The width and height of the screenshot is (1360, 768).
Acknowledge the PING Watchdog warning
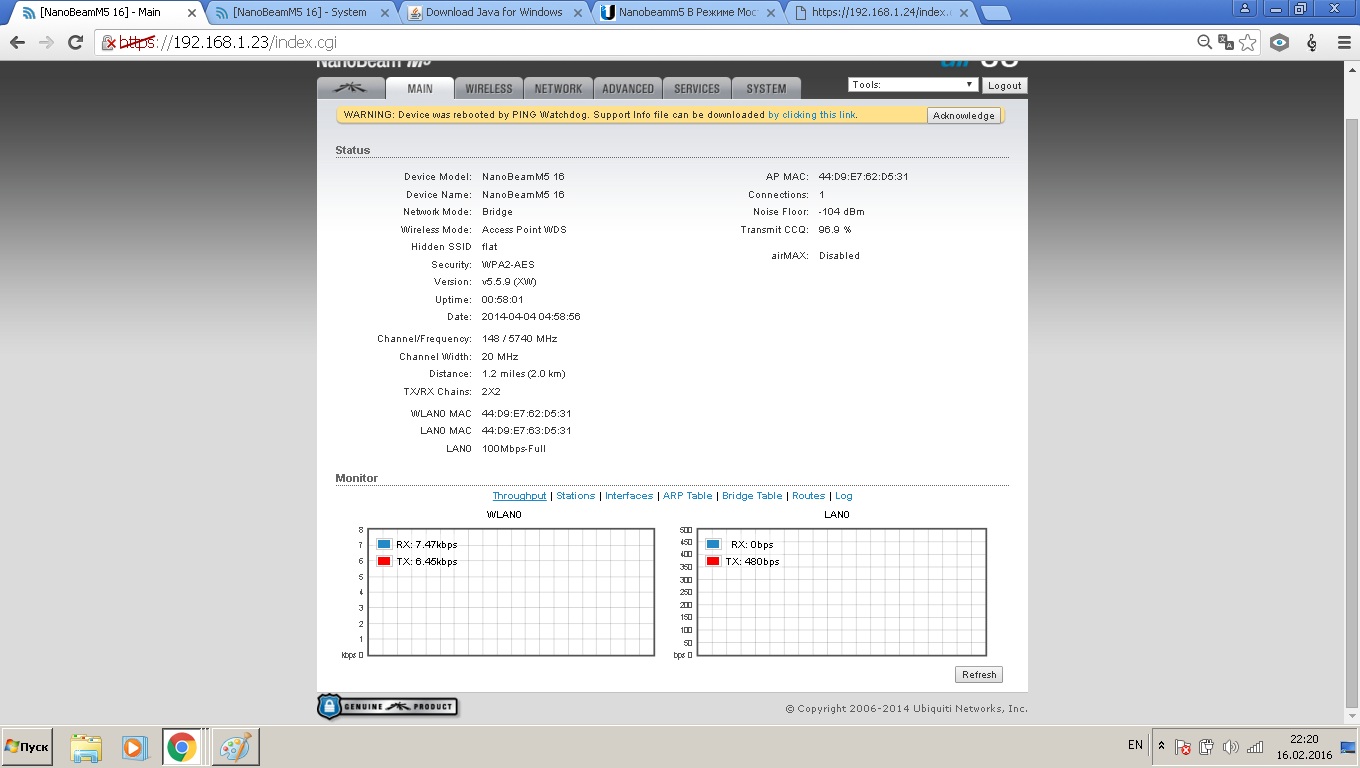pos(963,115)
